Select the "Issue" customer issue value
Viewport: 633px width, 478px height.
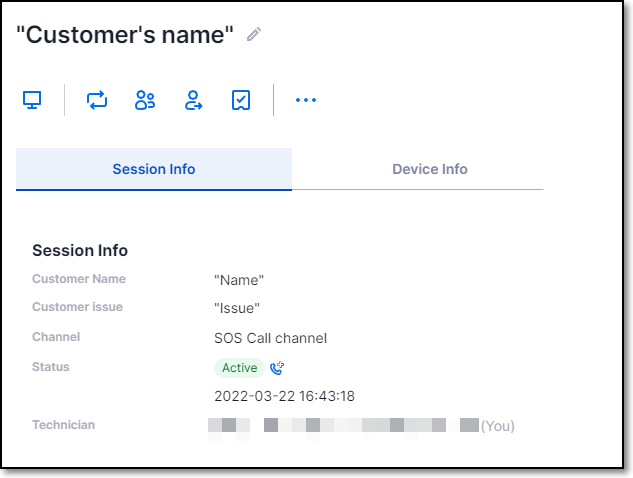[x=237, y=308]
